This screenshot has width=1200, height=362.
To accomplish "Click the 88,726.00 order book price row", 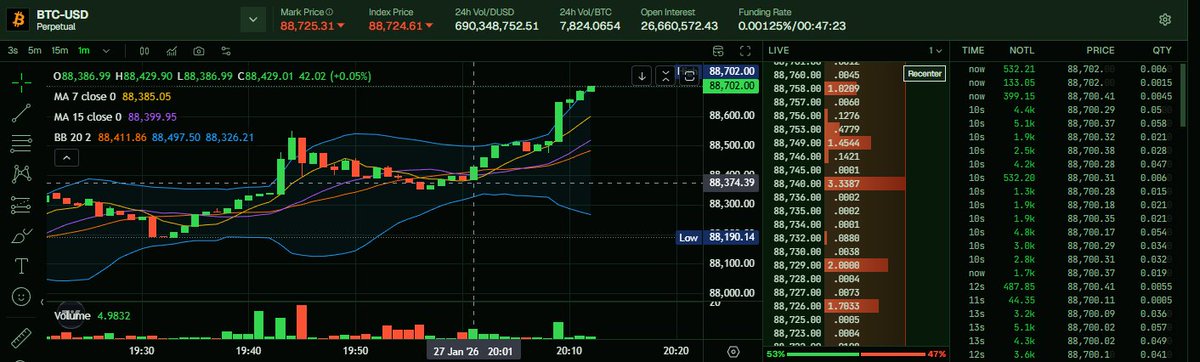I will pyautogui.click(x=857, y=306).
